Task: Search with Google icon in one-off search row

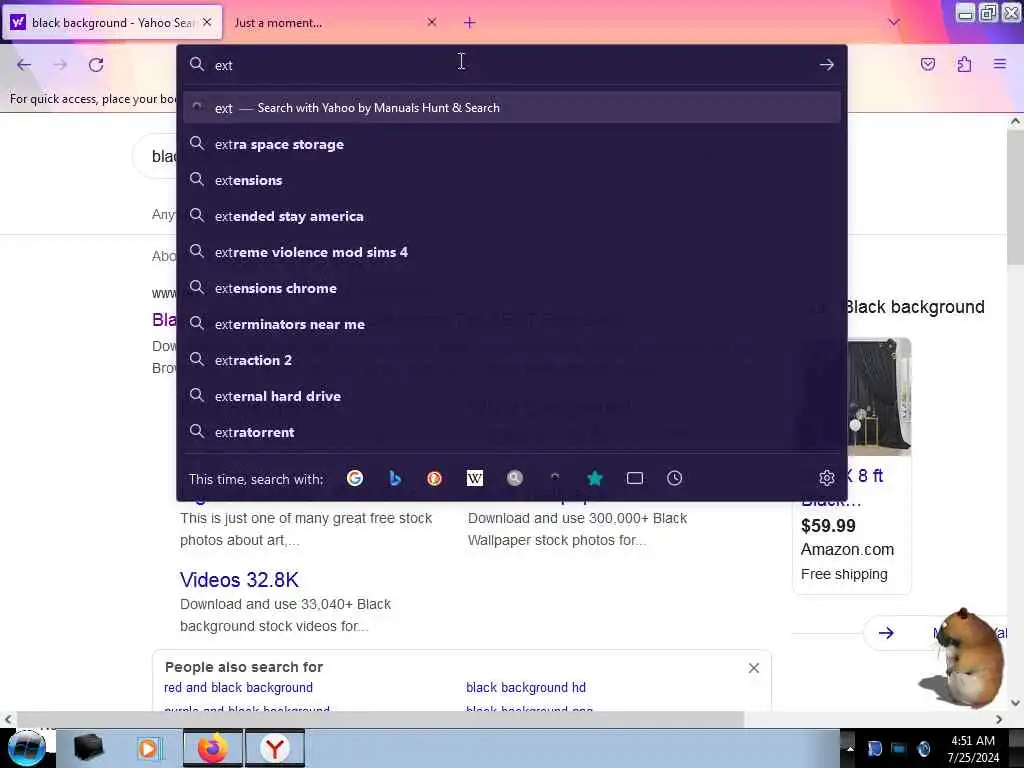Action: pos(355,478)
